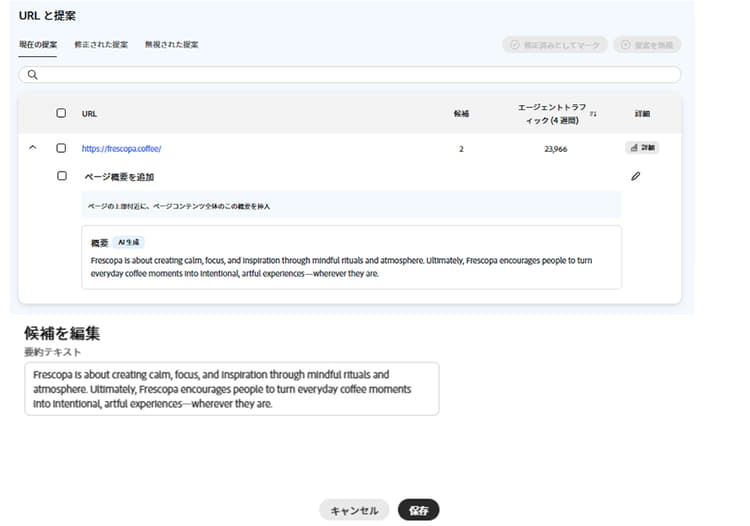
Task: Open the https://frescopa.coffee/ link
Action: [121, 149]
